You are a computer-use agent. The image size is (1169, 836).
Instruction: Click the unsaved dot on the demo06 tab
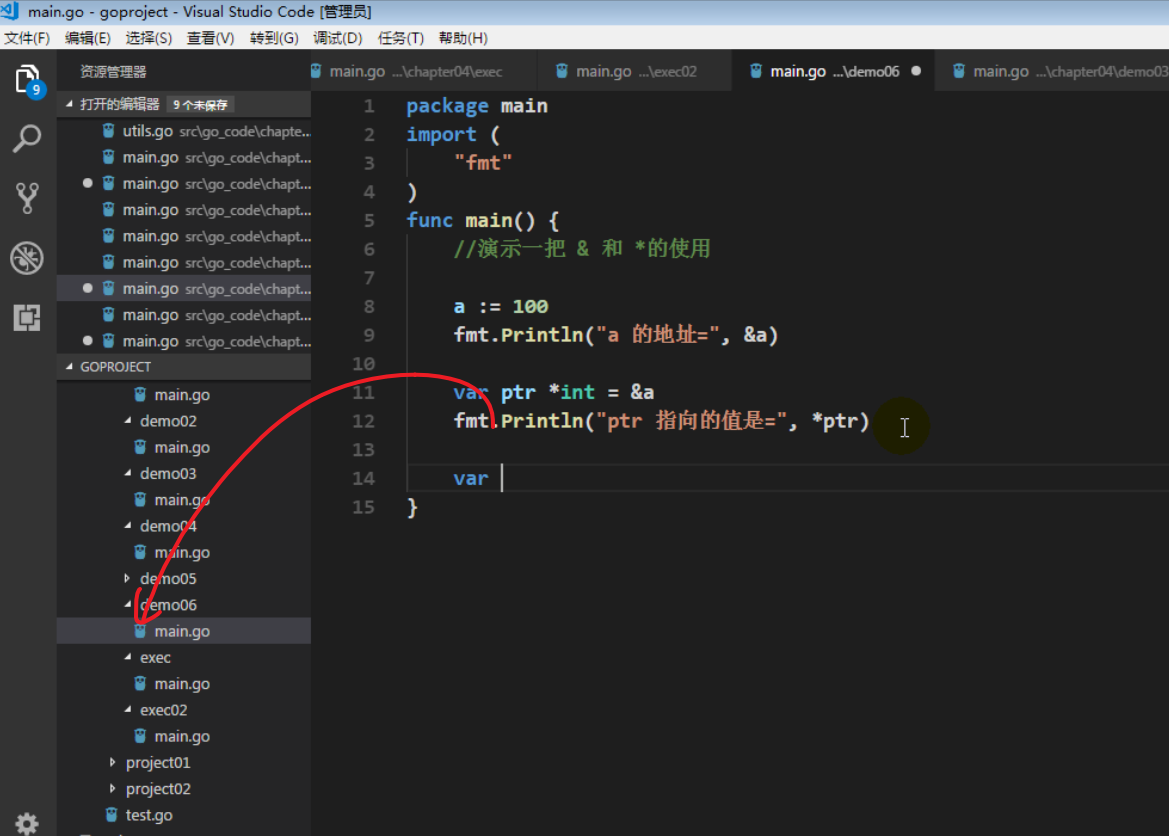tap(916, 71)
